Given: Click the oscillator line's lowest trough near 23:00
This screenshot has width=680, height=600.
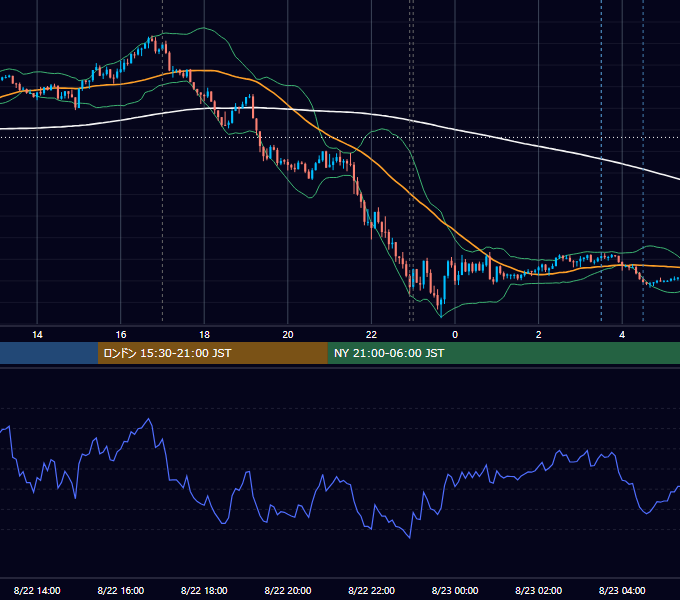Looking at the screenshot, I should click(410, 537).
